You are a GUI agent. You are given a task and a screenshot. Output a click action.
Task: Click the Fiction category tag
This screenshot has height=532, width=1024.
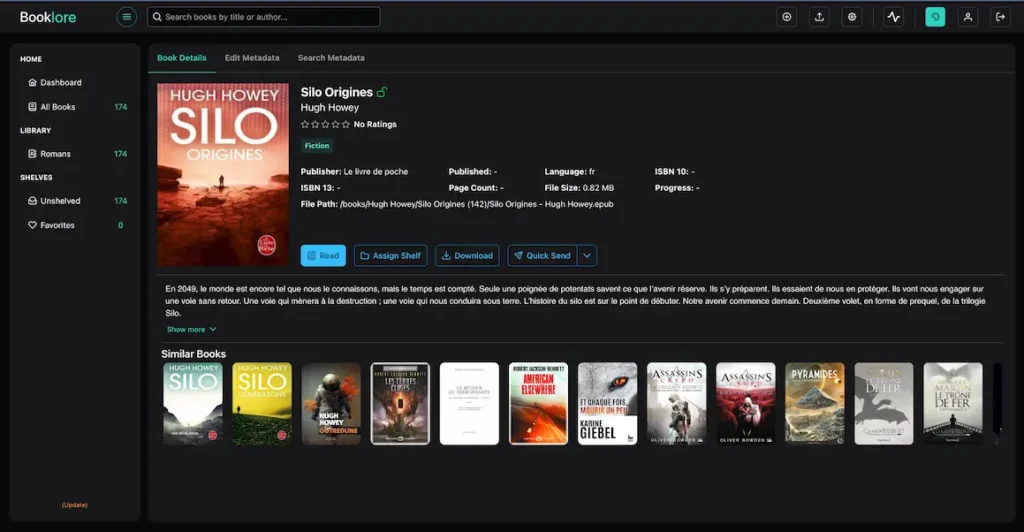(317, 146)
